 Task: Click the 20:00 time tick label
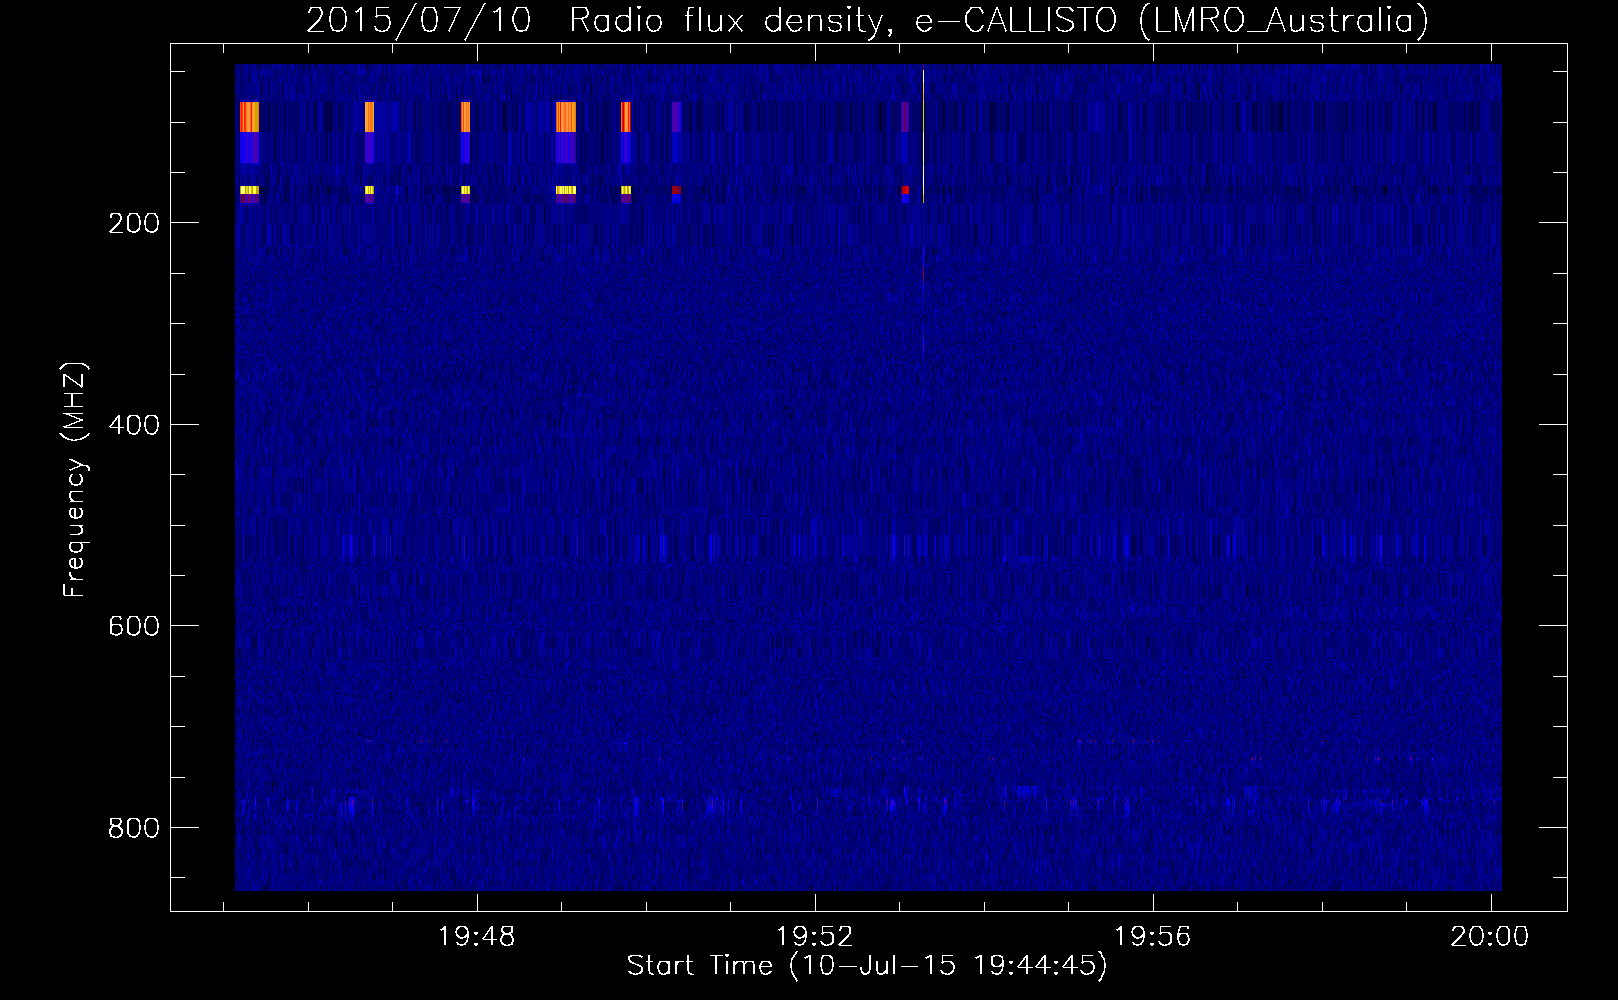coord(1490,936)
